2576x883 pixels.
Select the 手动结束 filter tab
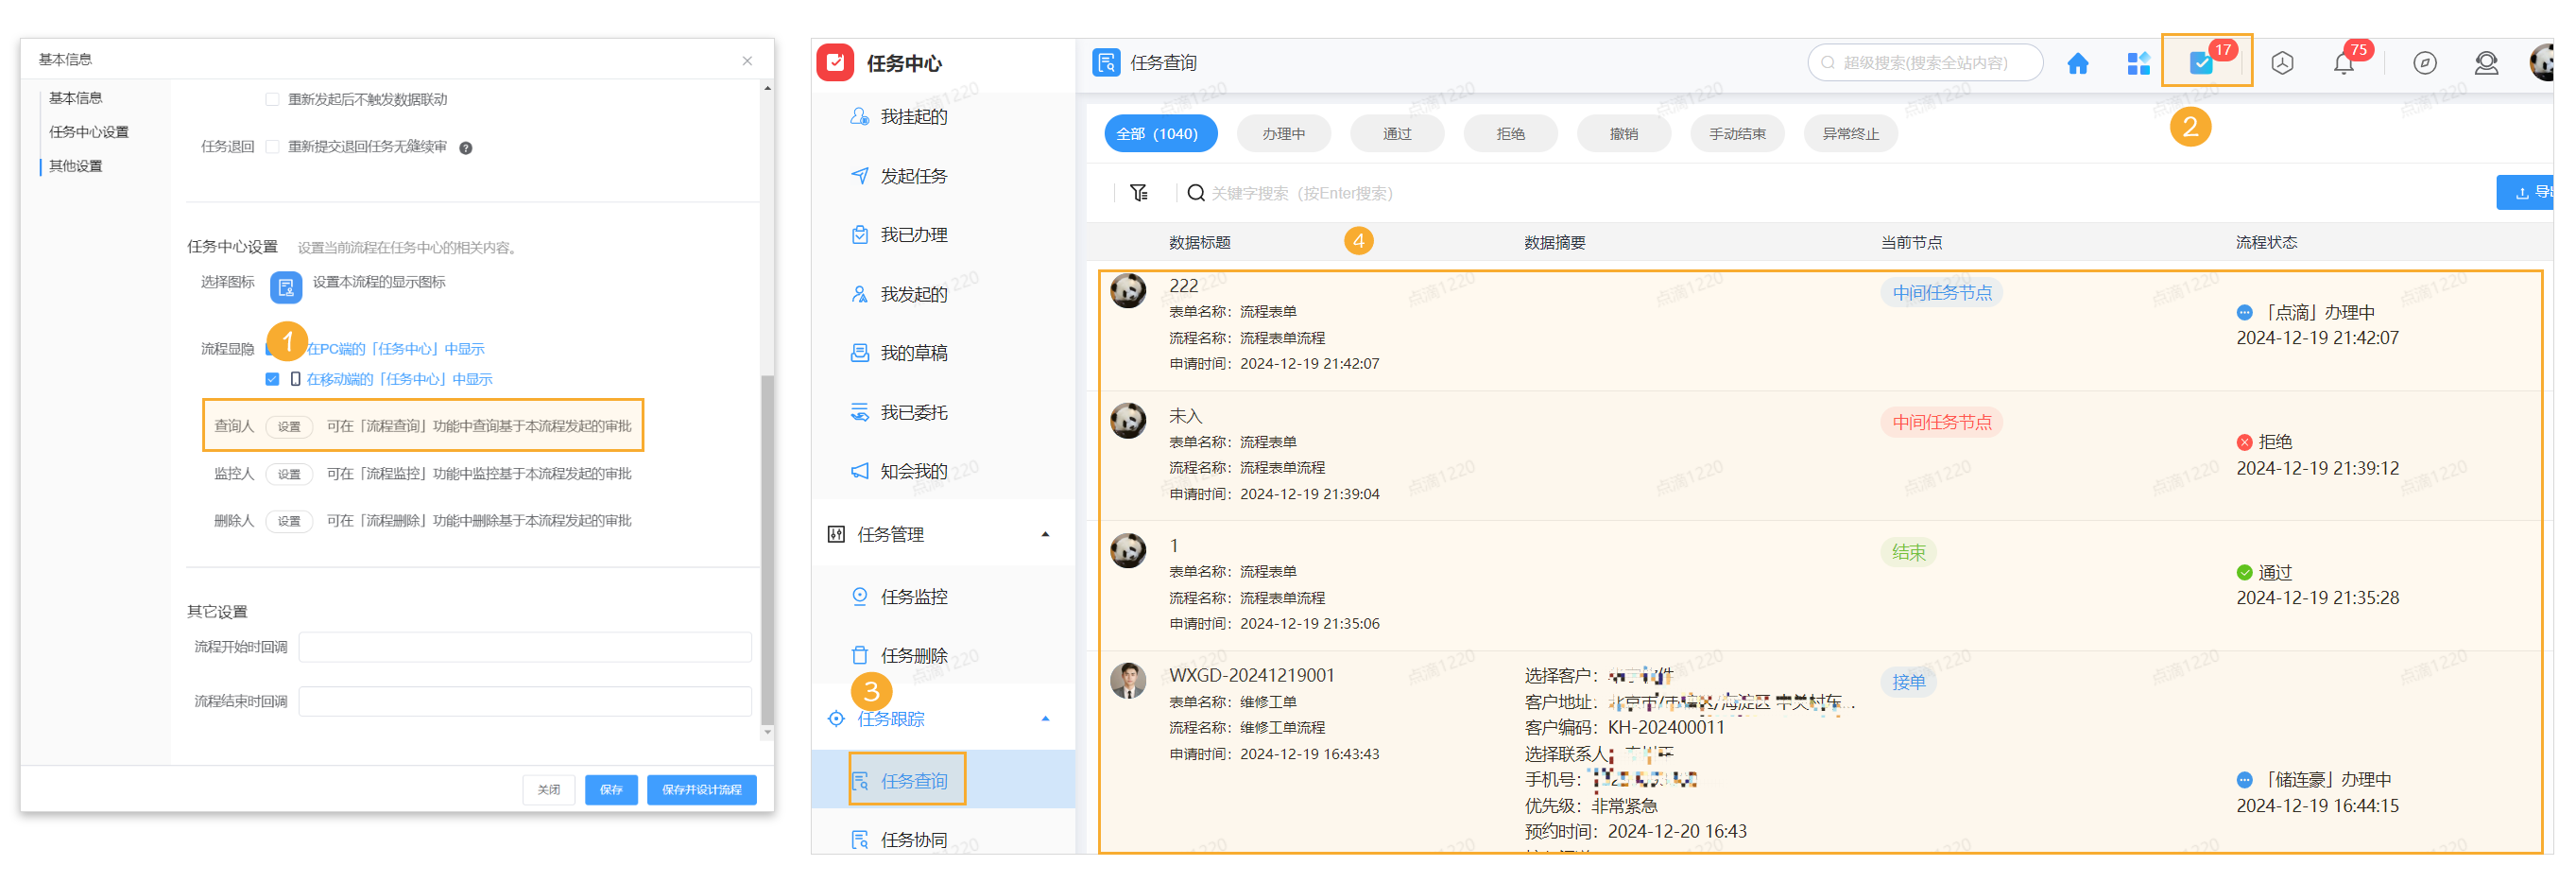tap(1737, 133)
